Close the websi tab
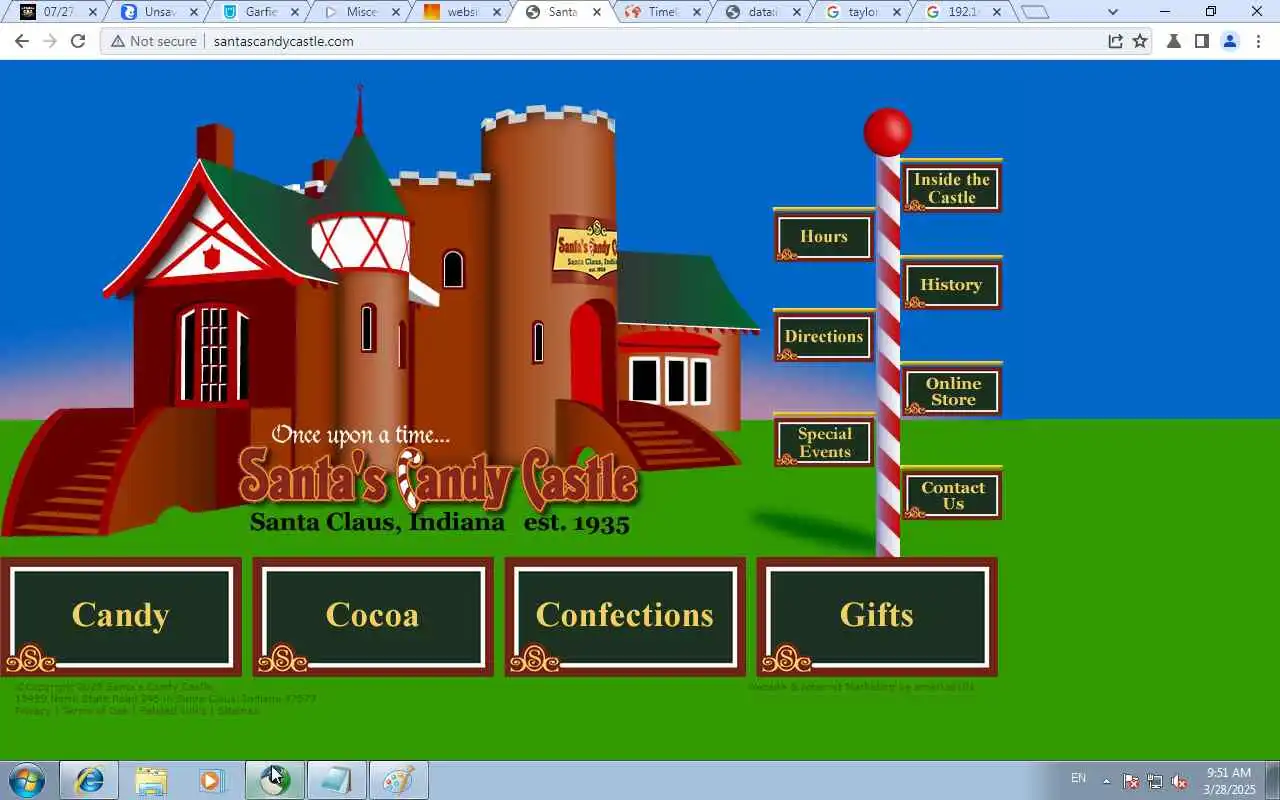This screenshot has height=800, width=1280. tap(496, 12)
